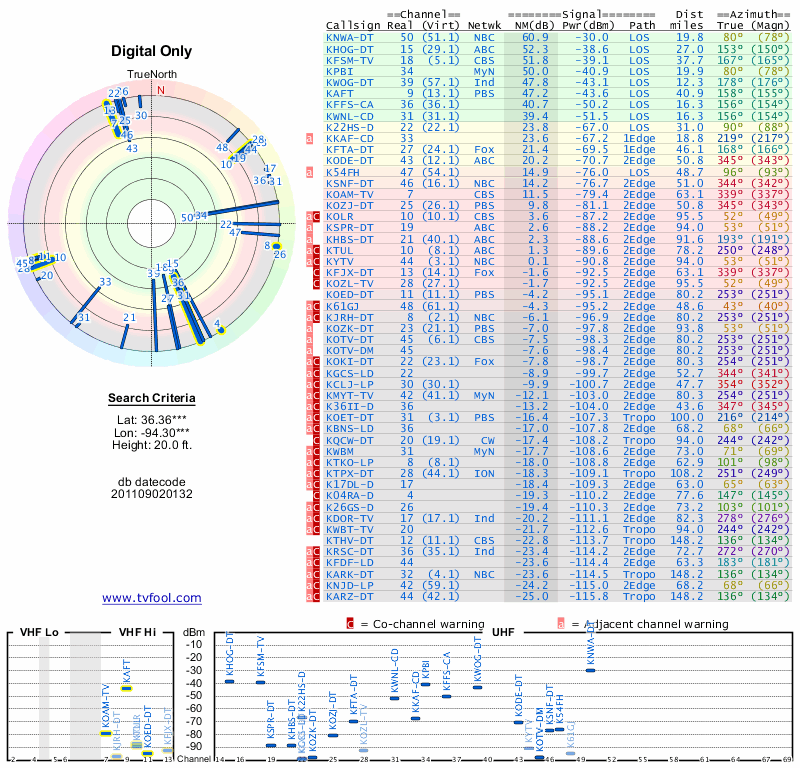
Task: Select the KCLJ-LP callsign in the table
Action: [349, 384]
